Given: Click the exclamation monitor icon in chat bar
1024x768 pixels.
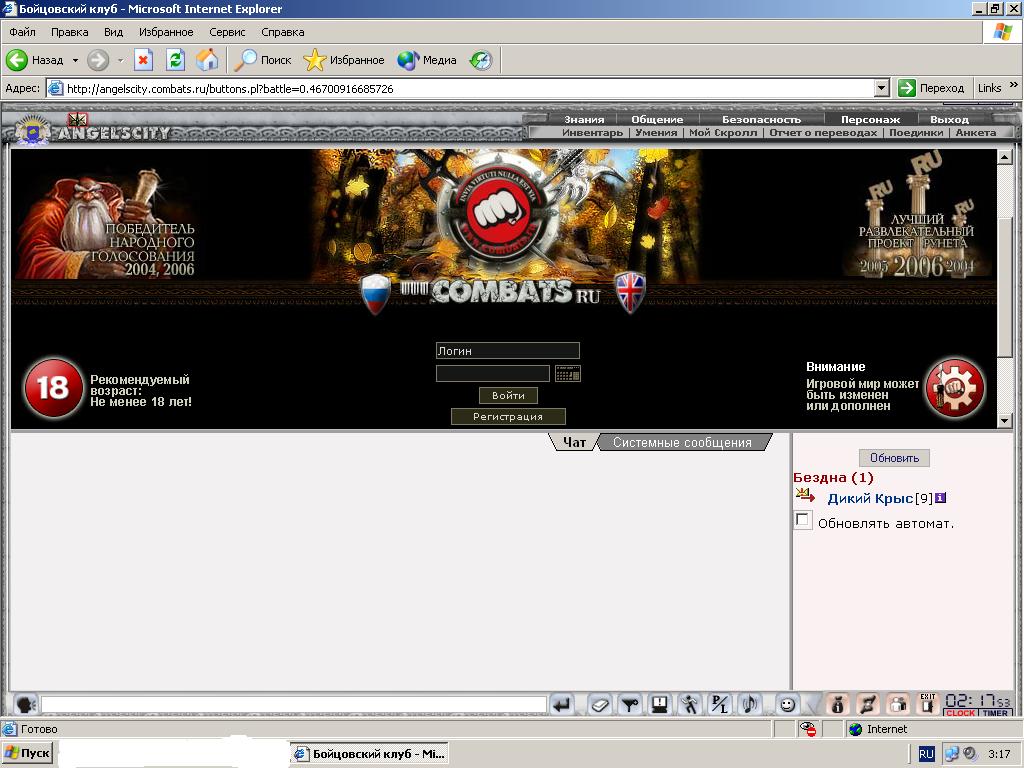Looking at the screenshot, I should [x=660, y=705].
